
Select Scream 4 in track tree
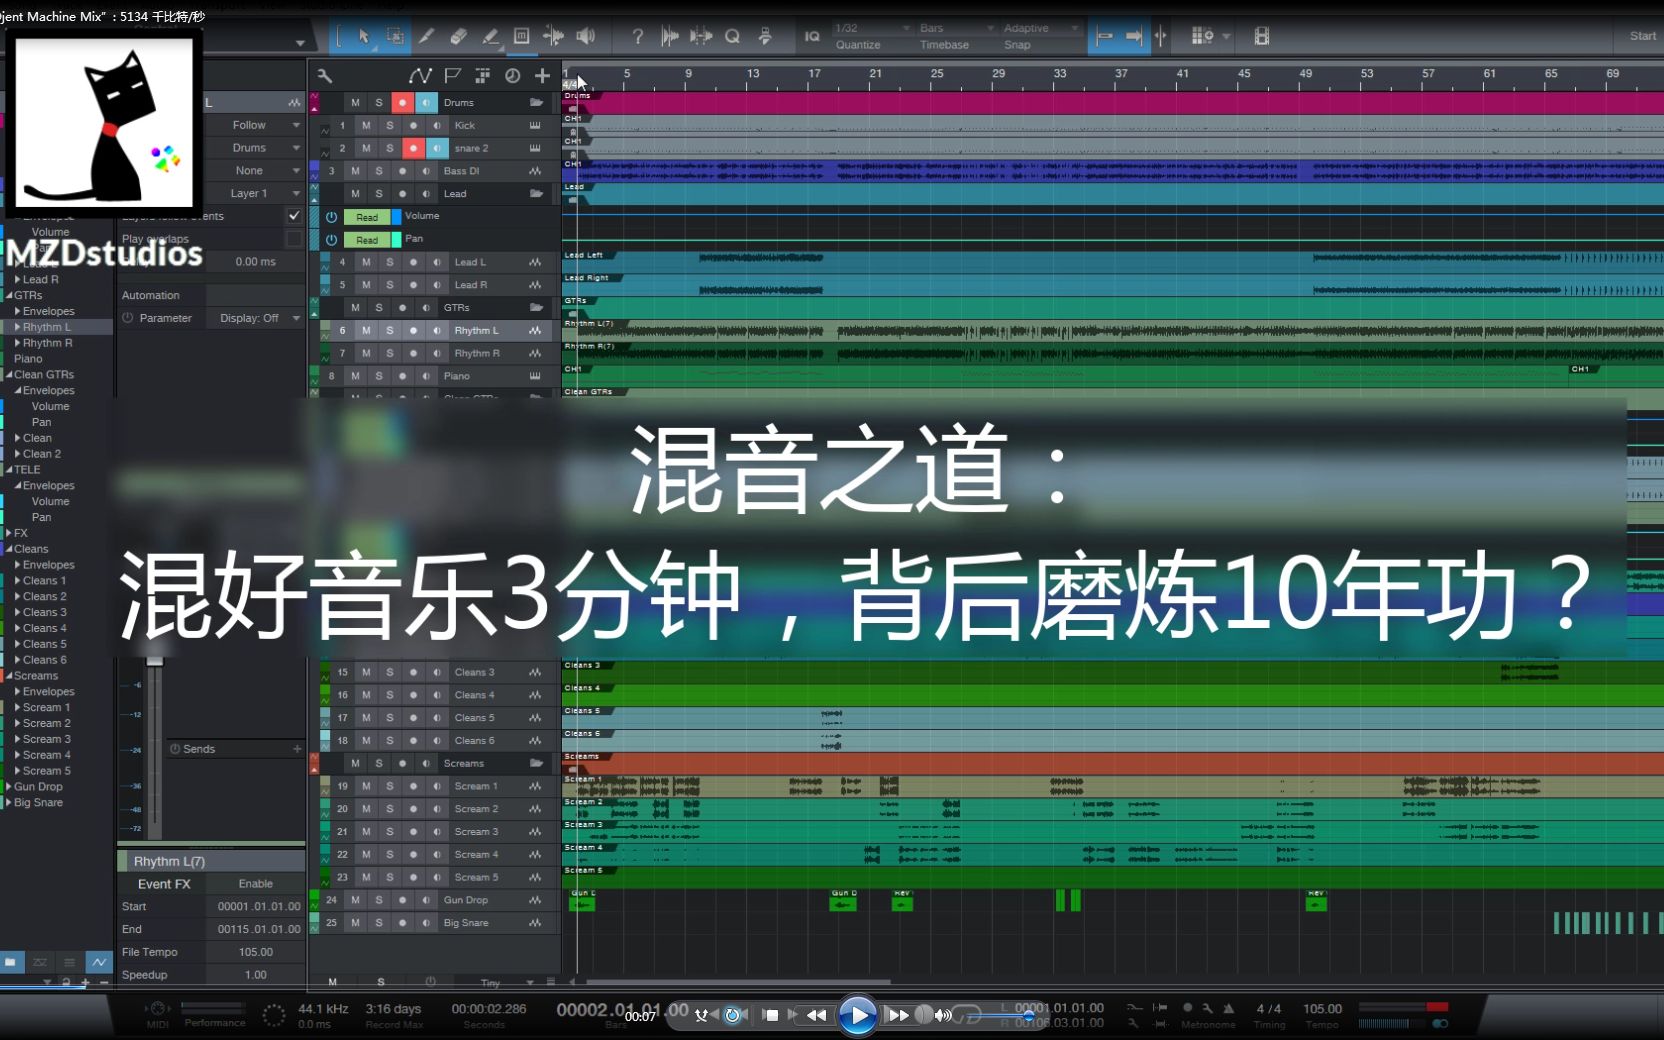click(47, 755)
